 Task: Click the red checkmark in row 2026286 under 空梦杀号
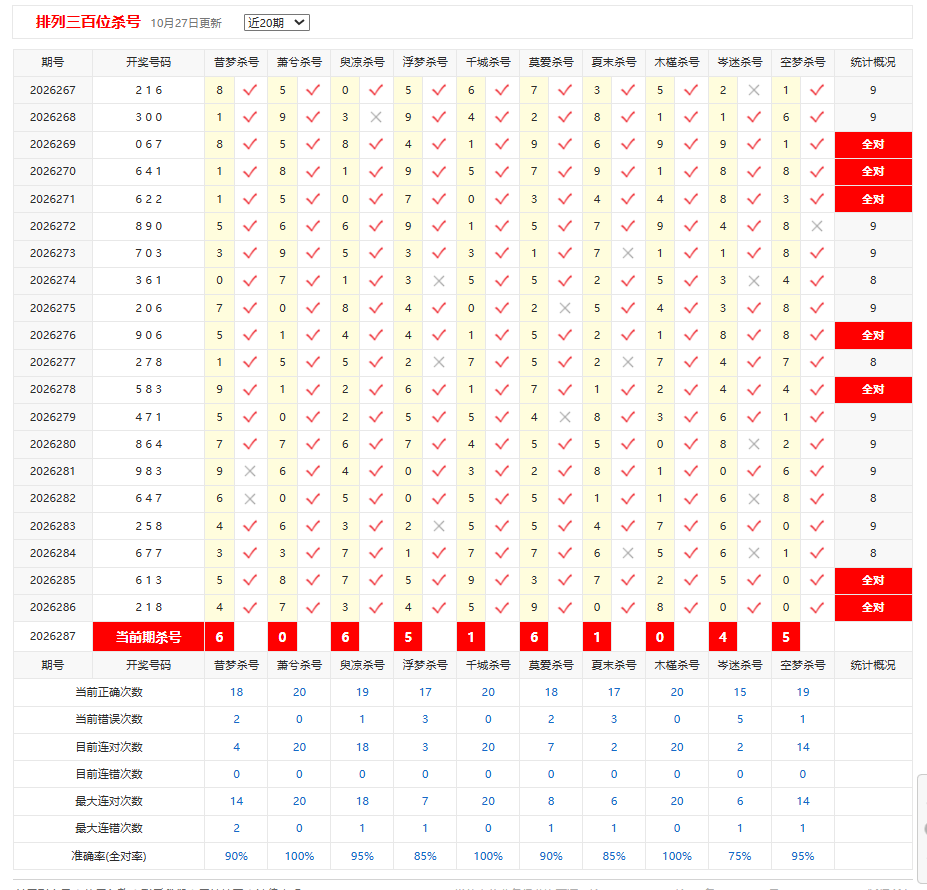(x=817, y=607)
